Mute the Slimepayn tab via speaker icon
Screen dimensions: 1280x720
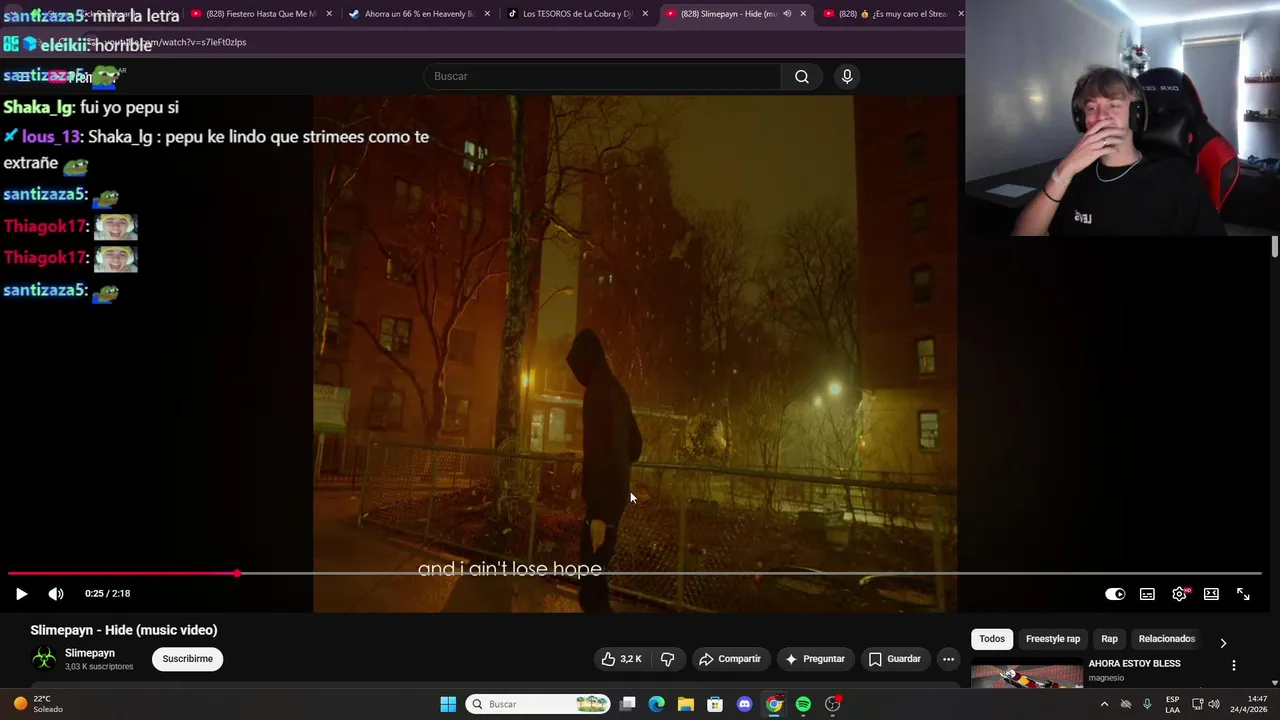pyautogui.click(x=787, y=14)
